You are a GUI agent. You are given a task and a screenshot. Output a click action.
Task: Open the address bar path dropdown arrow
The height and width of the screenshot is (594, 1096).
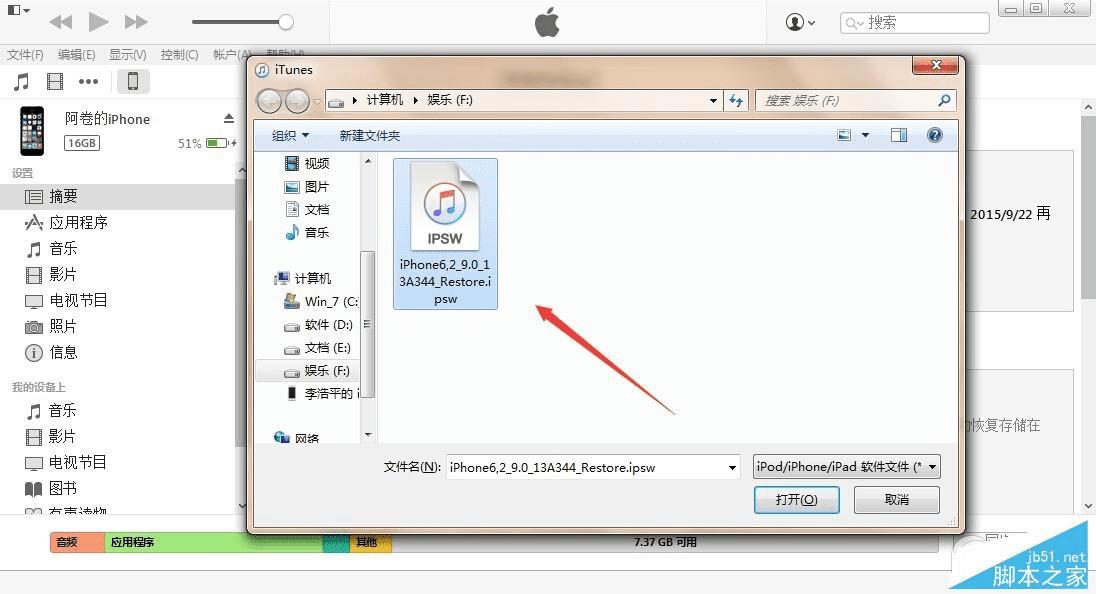pos(712,100)
